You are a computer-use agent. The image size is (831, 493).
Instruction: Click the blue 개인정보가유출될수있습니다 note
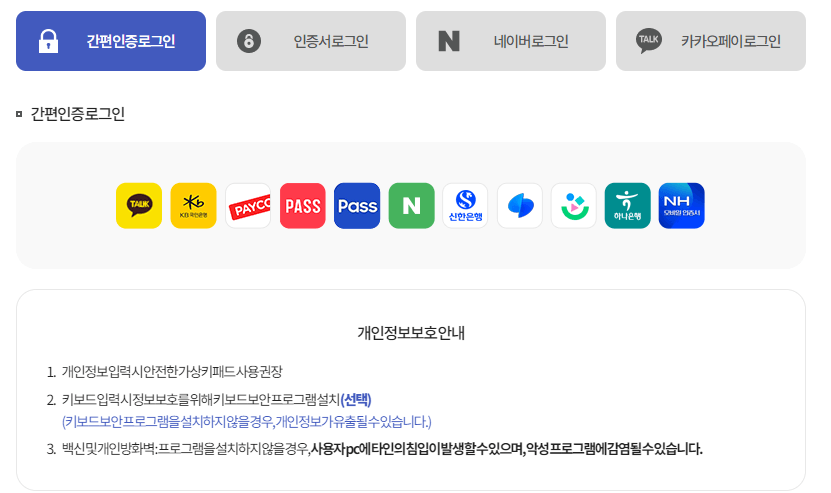pos(247,422)
